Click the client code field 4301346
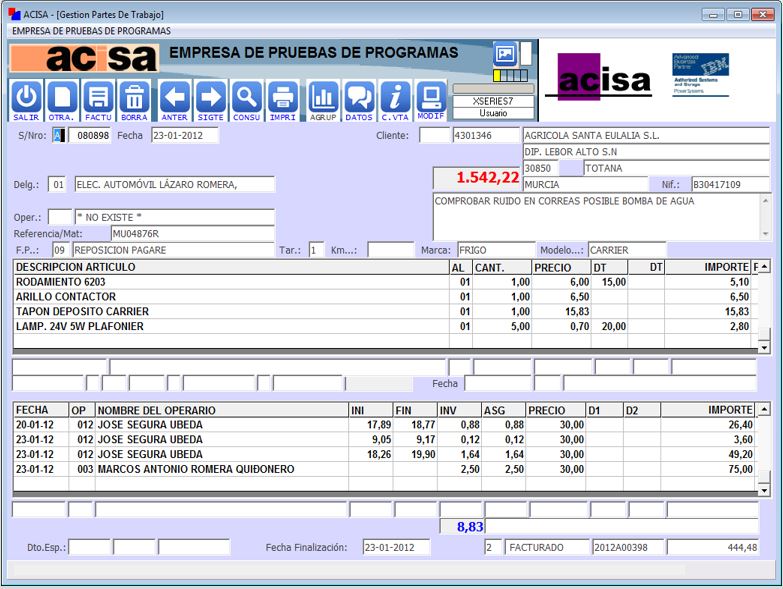Screen dimensions: 783x589 click(x=486, y=135)
